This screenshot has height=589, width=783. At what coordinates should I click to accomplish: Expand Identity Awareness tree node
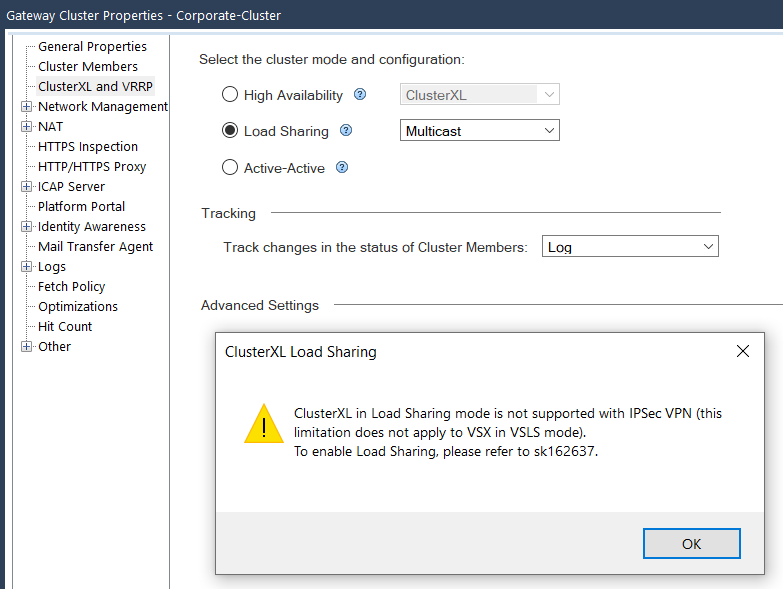pos(26,226)
